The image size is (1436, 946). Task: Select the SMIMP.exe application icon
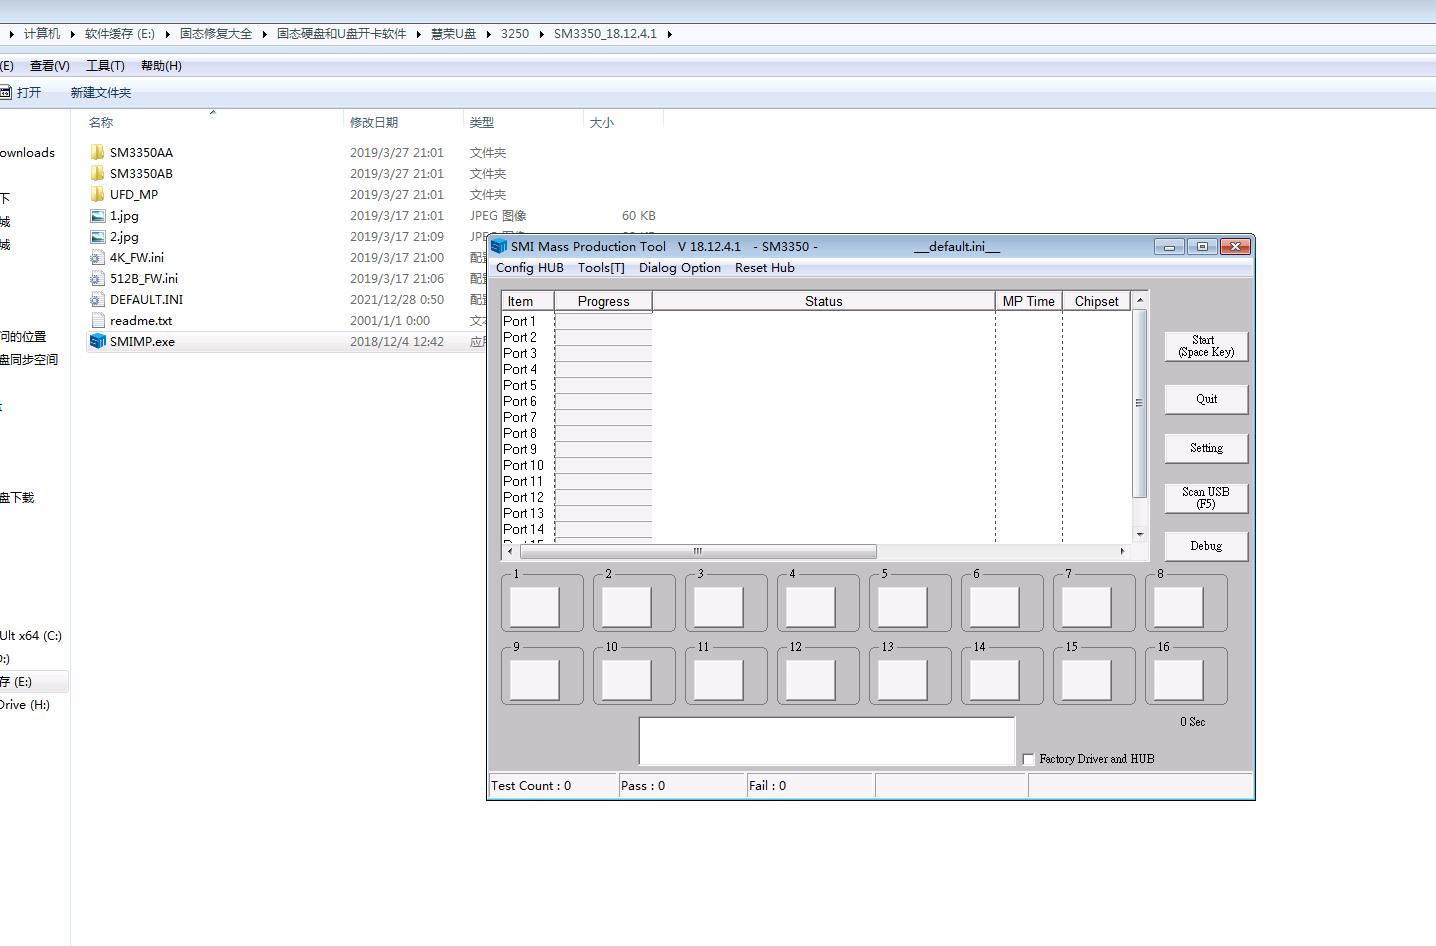click(97, 342)
